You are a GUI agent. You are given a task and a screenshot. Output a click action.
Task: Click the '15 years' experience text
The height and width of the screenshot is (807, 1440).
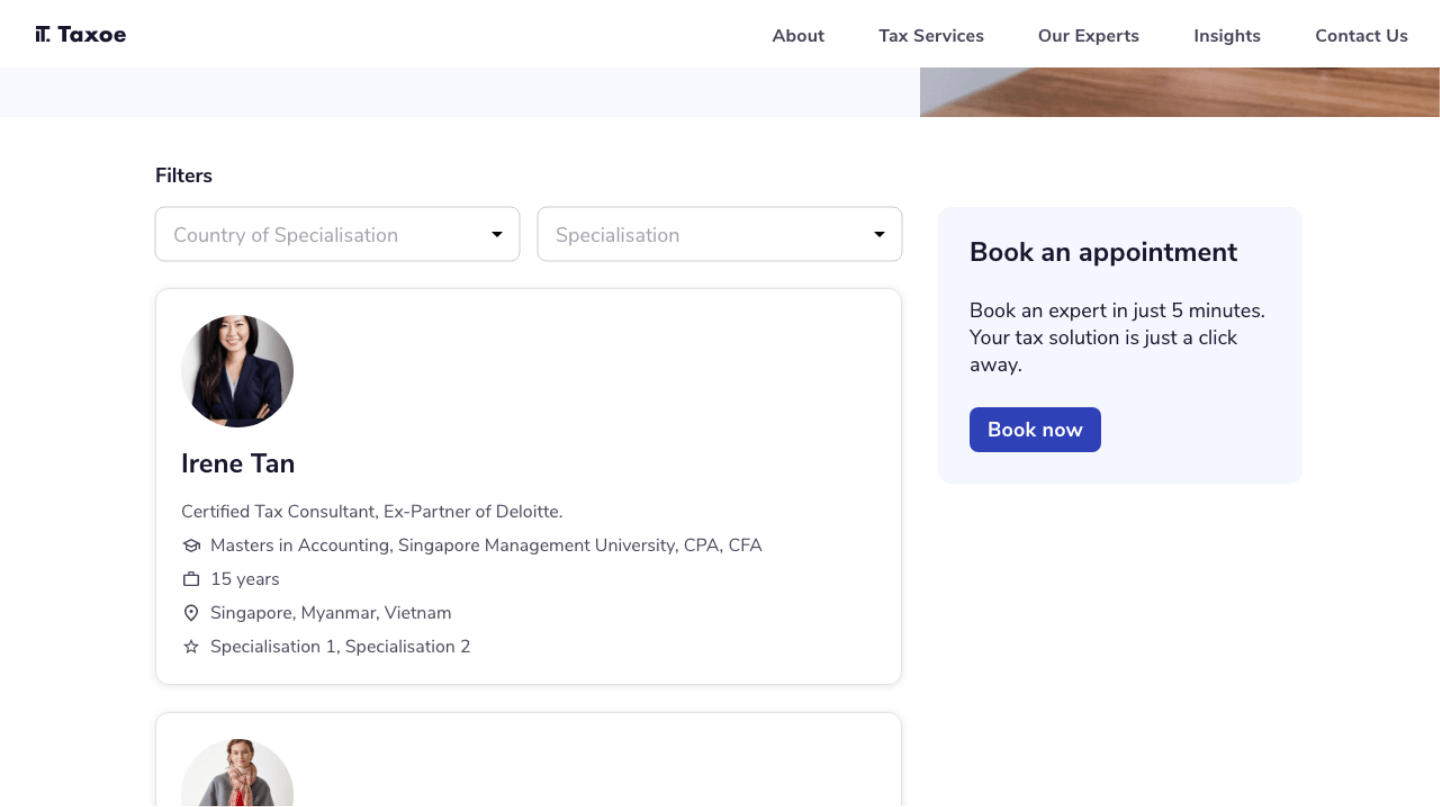[245, 579]
